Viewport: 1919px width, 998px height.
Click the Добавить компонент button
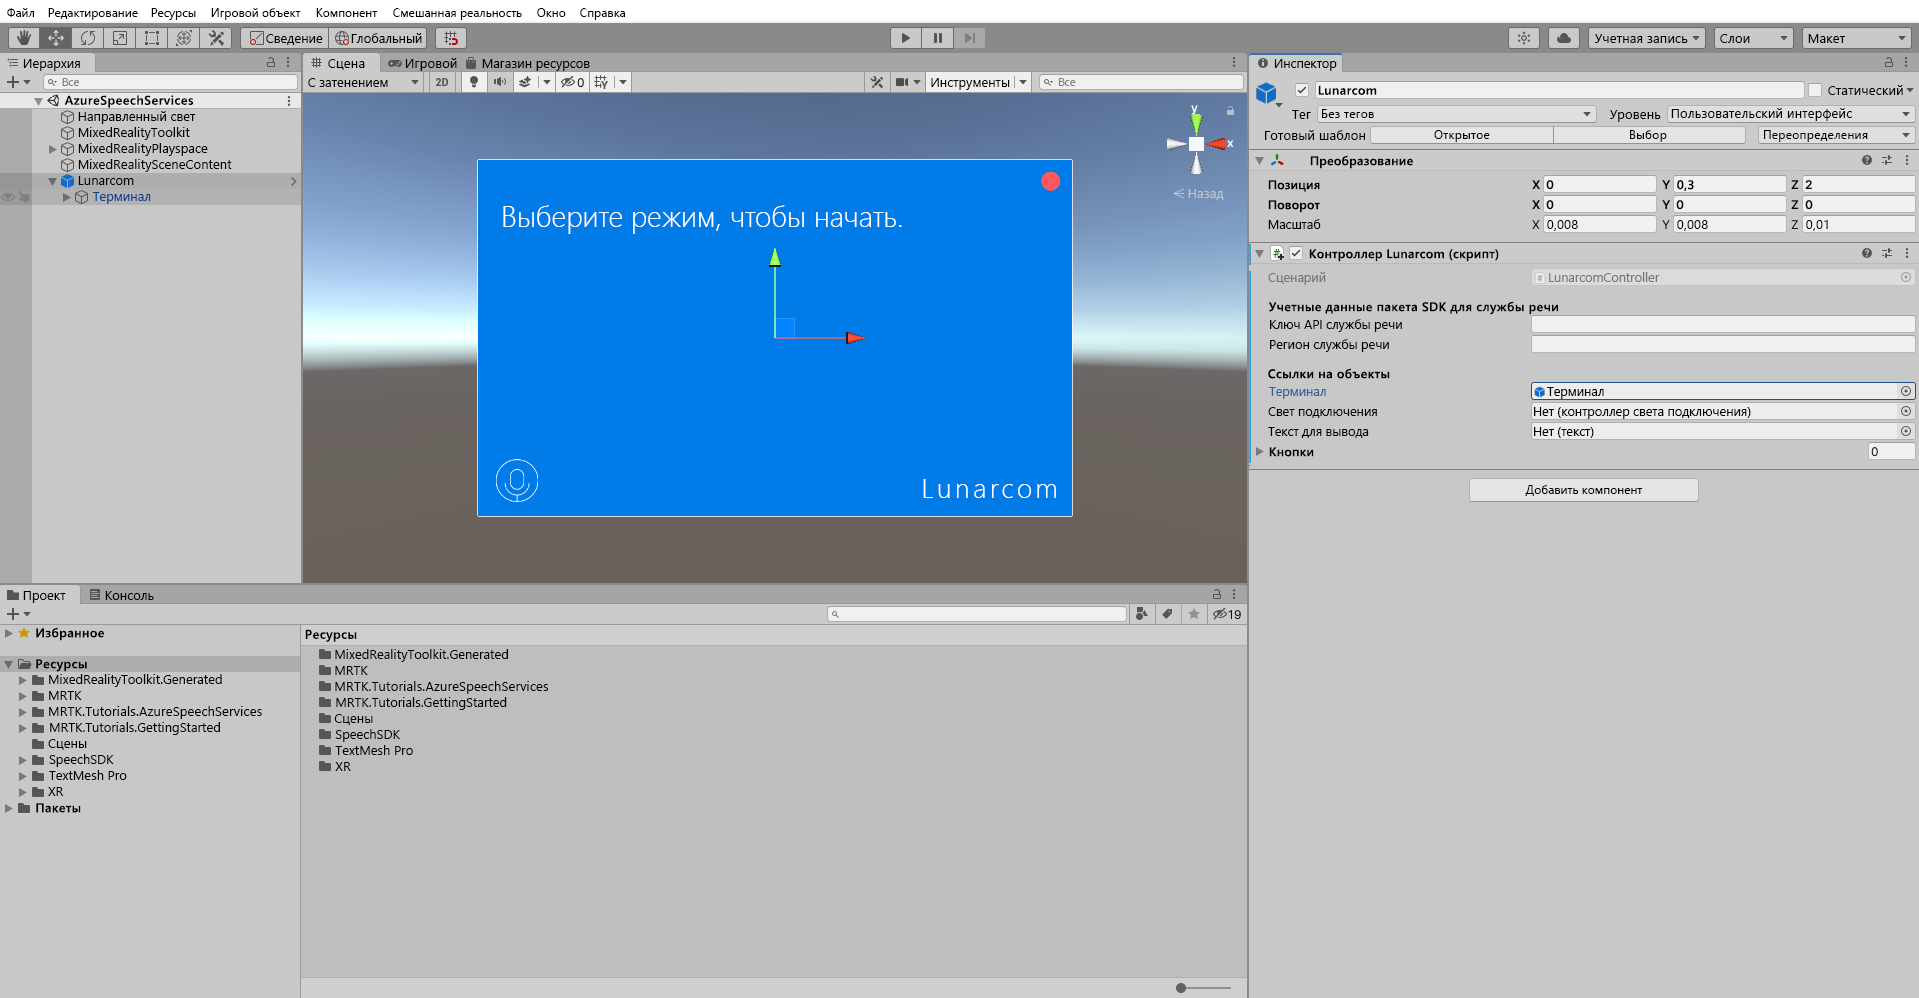pos(1583,489)
